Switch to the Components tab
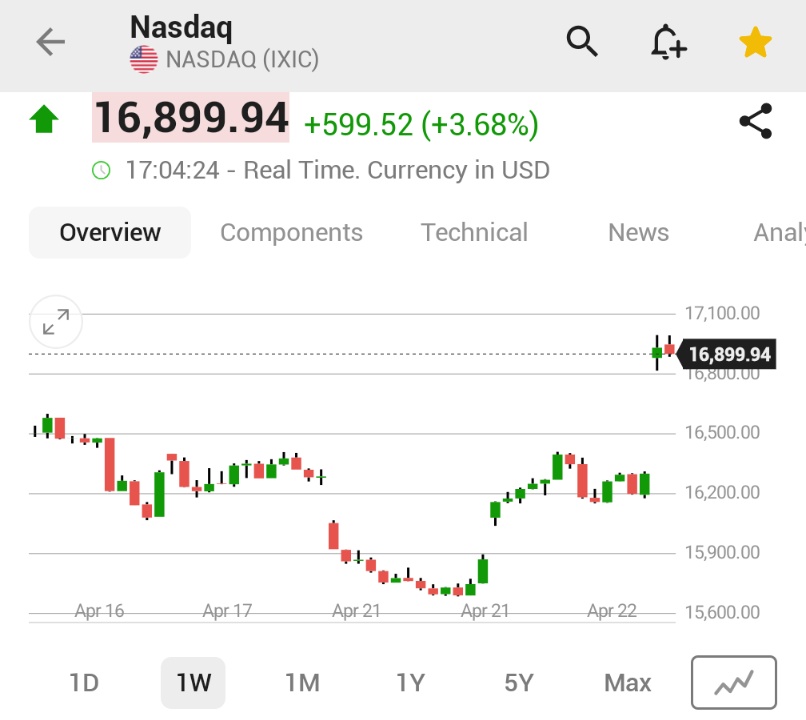806x720 pixels. pos(291,232)
